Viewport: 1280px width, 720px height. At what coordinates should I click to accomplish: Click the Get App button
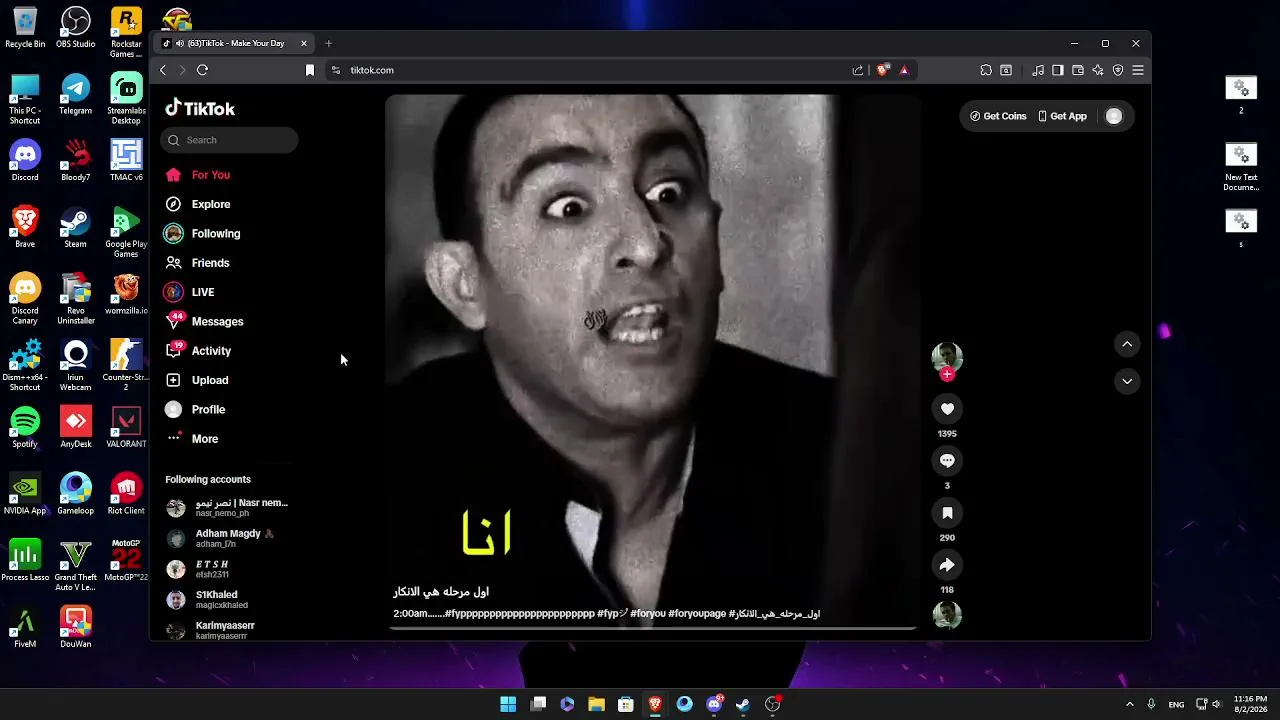coord(1063,116)
